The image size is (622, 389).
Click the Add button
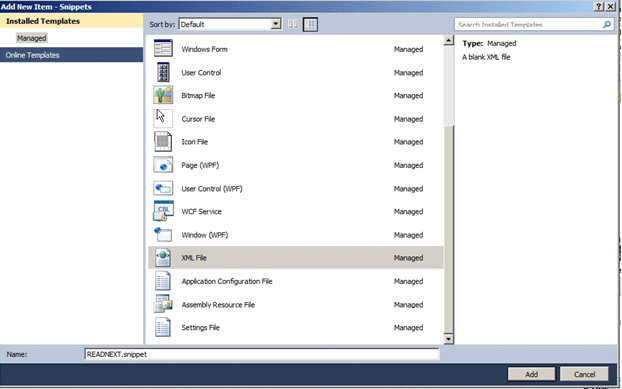pyautogui.click(x=532, y=374)
